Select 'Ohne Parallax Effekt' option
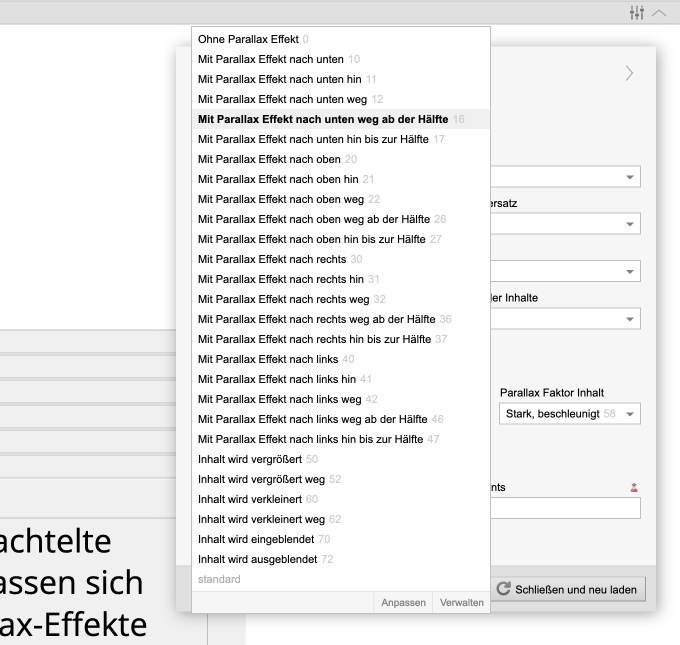Viewport: 680px width, 645px height. coord(341,39)
